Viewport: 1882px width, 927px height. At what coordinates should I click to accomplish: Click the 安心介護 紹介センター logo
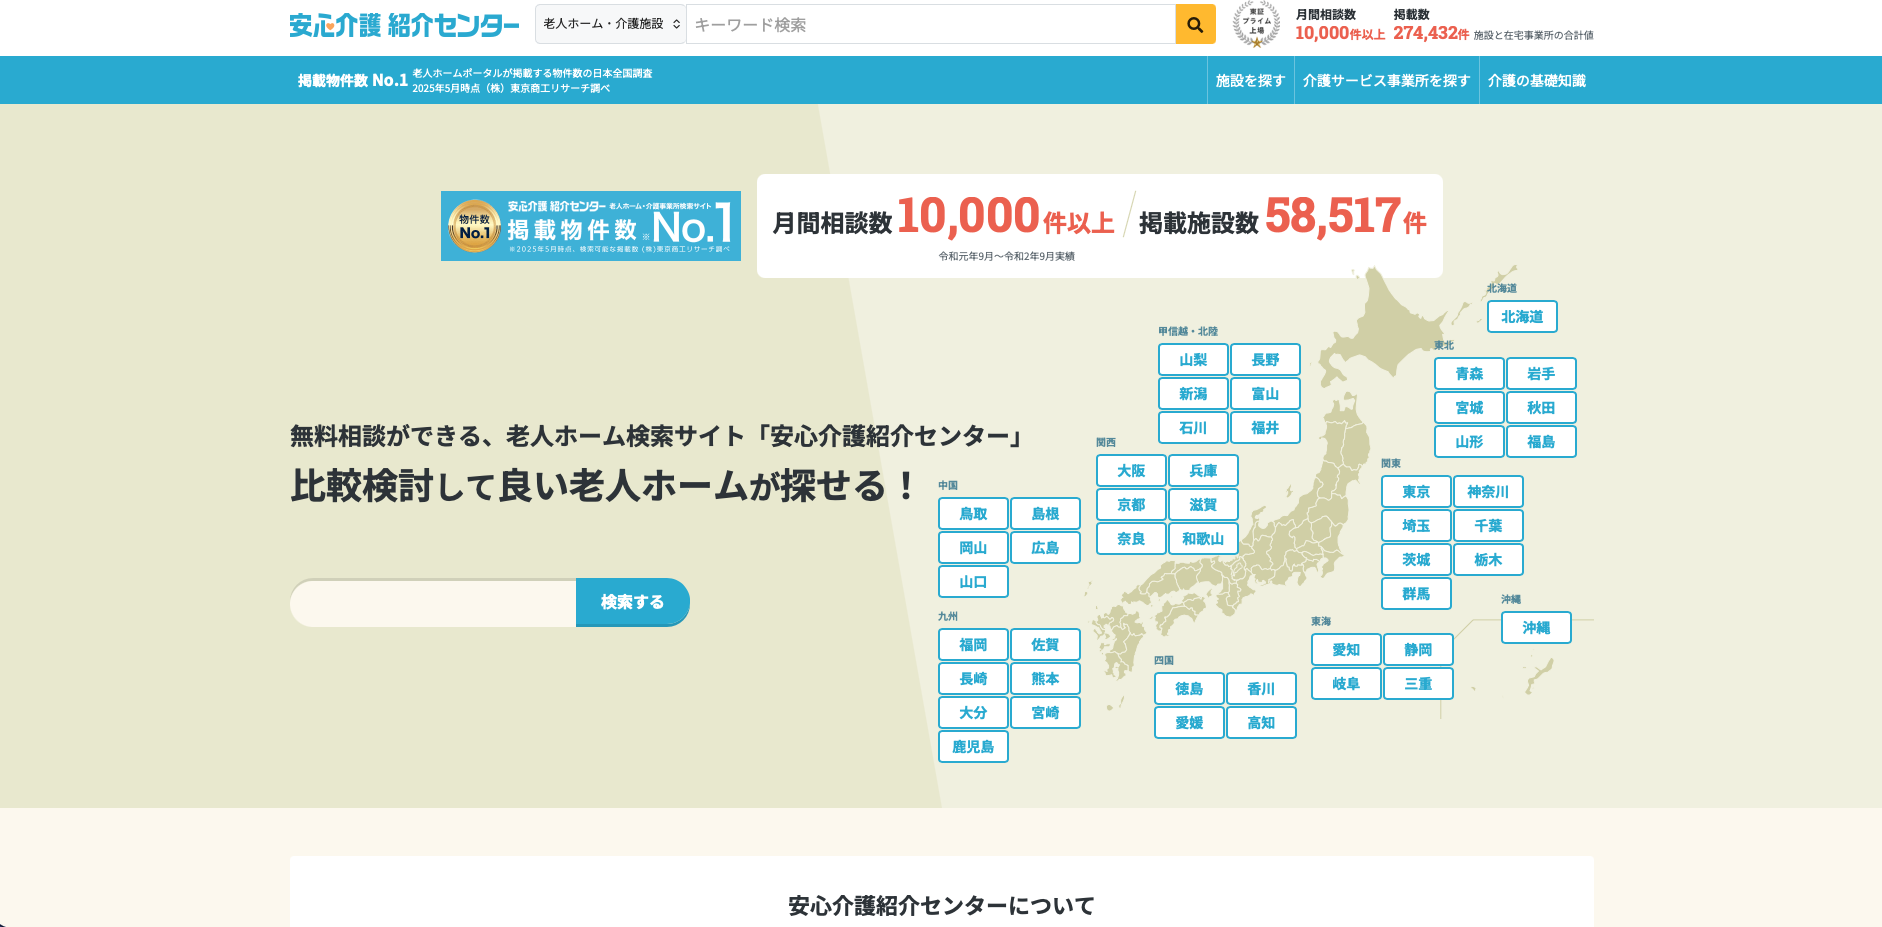coord(404,25)
